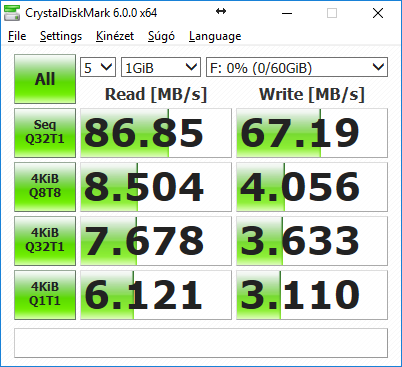Click the Read [MB/s] column header
Viewport: 402px width, 367px height.
click(x=156, y=94)
